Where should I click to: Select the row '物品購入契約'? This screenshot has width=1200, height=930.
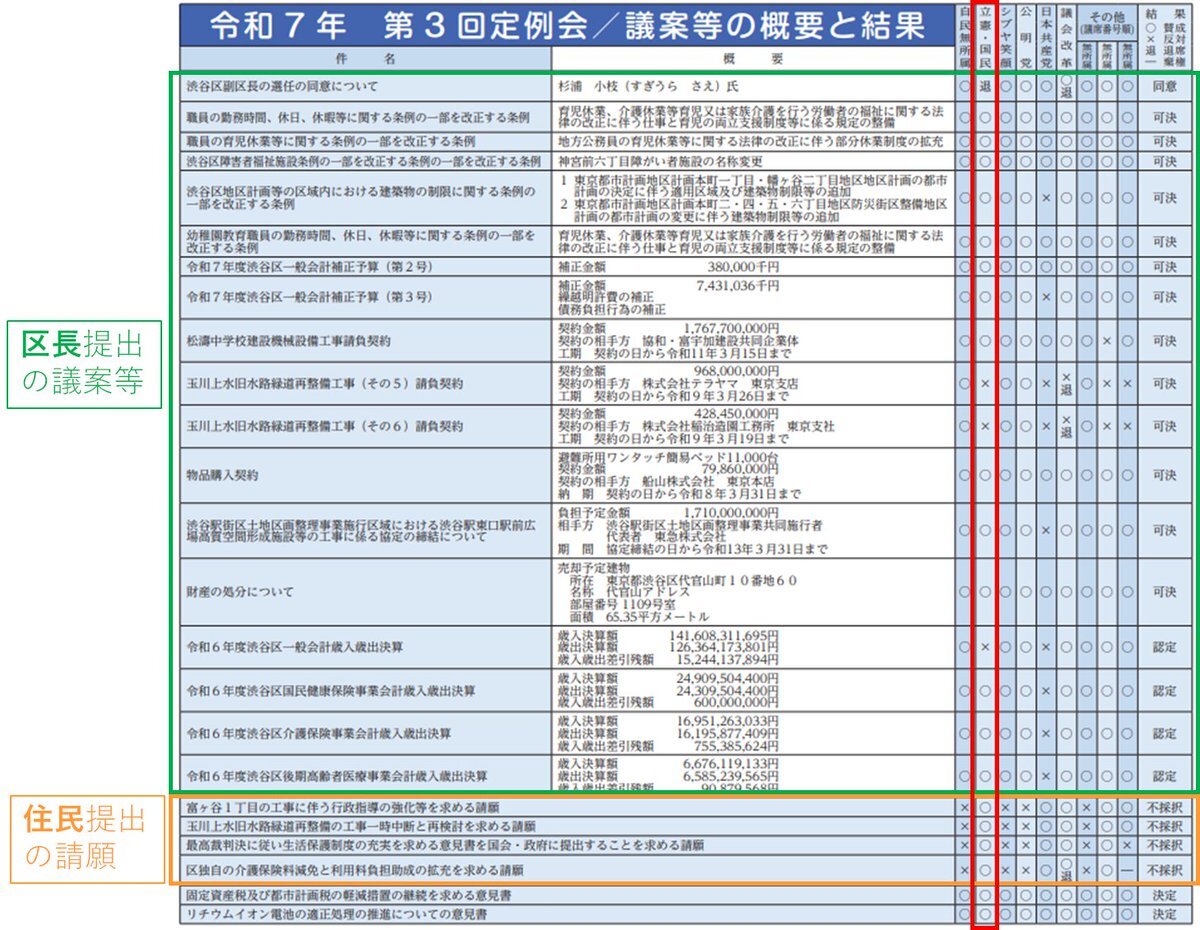[x=686, y=476]
